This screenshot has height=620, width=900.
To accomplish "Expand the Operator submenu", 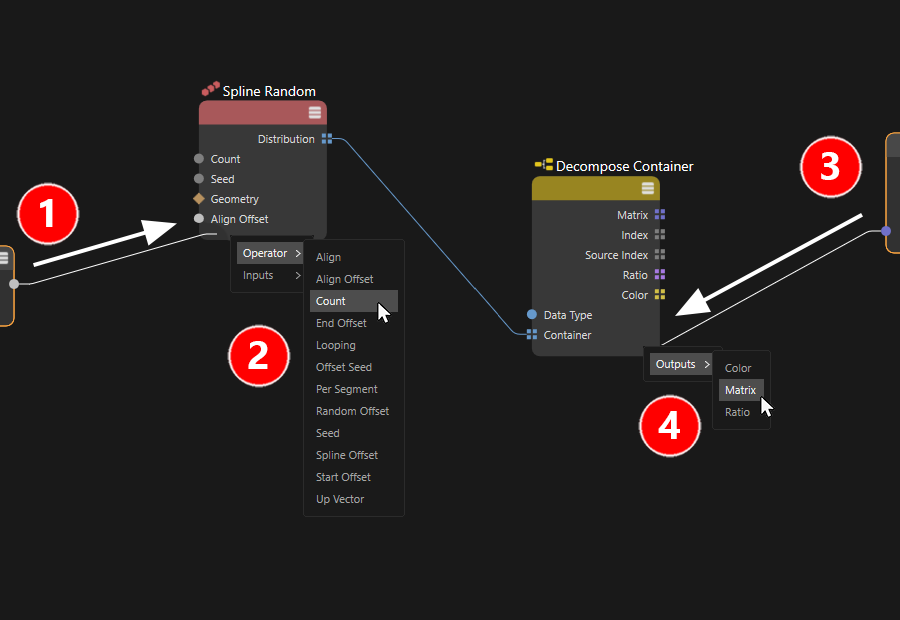I will pyautogui.click(x=270, y=253).
